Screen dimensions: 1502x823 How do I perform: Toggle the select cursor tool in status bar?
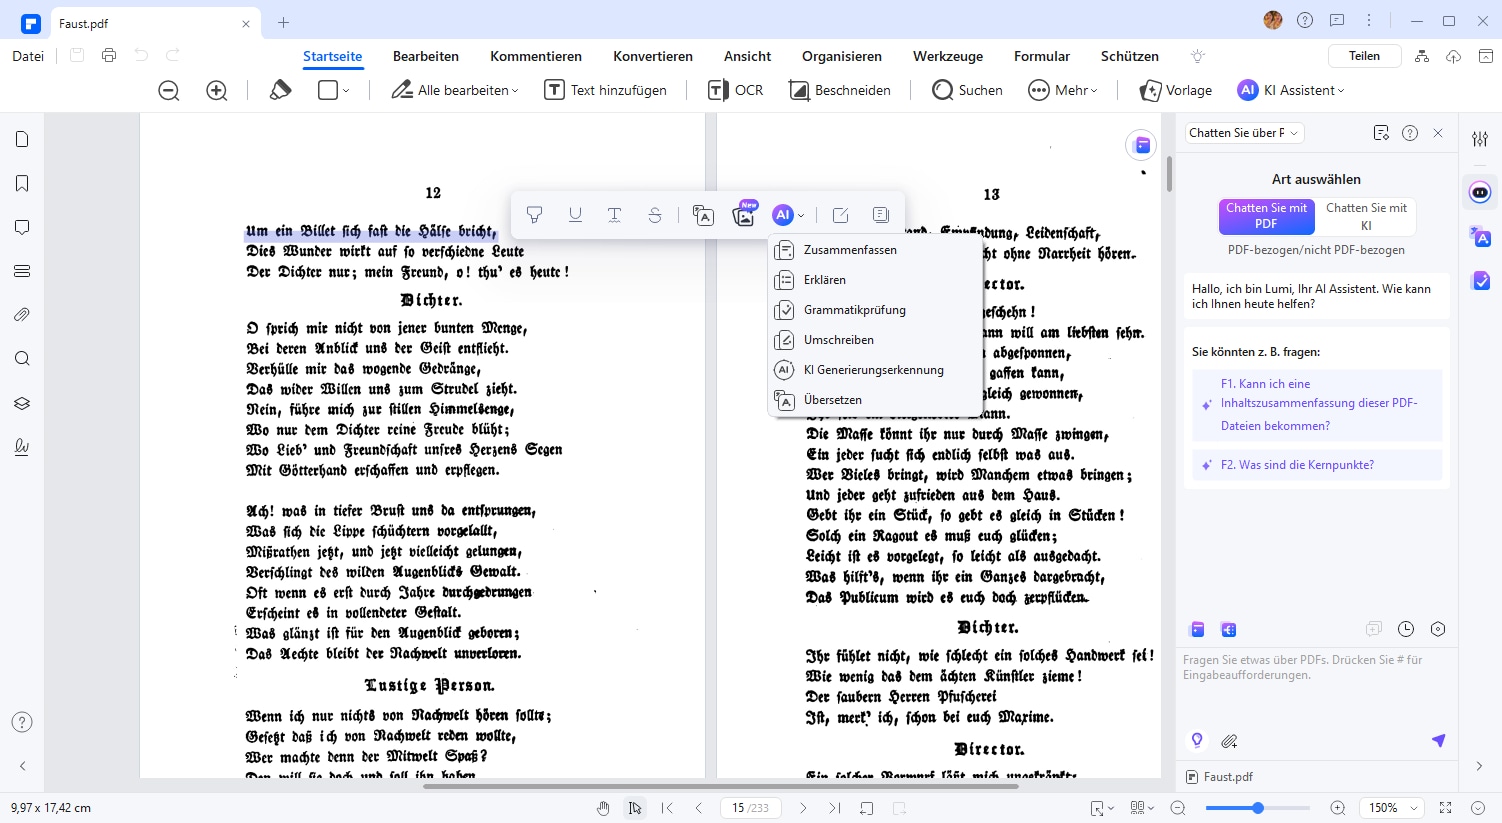(635, 808)
